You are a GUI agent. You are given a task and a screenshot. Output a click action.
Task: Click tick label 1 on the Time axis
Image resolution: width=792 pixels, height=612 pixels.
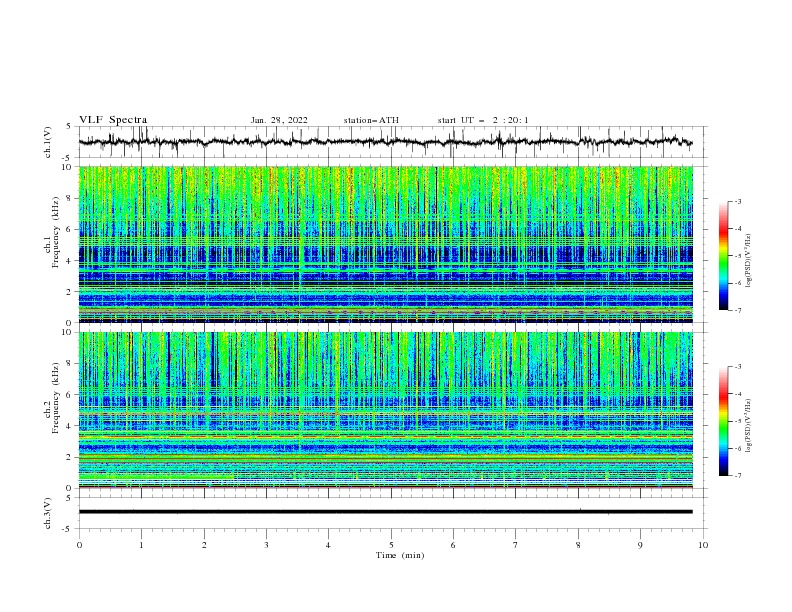141,545
